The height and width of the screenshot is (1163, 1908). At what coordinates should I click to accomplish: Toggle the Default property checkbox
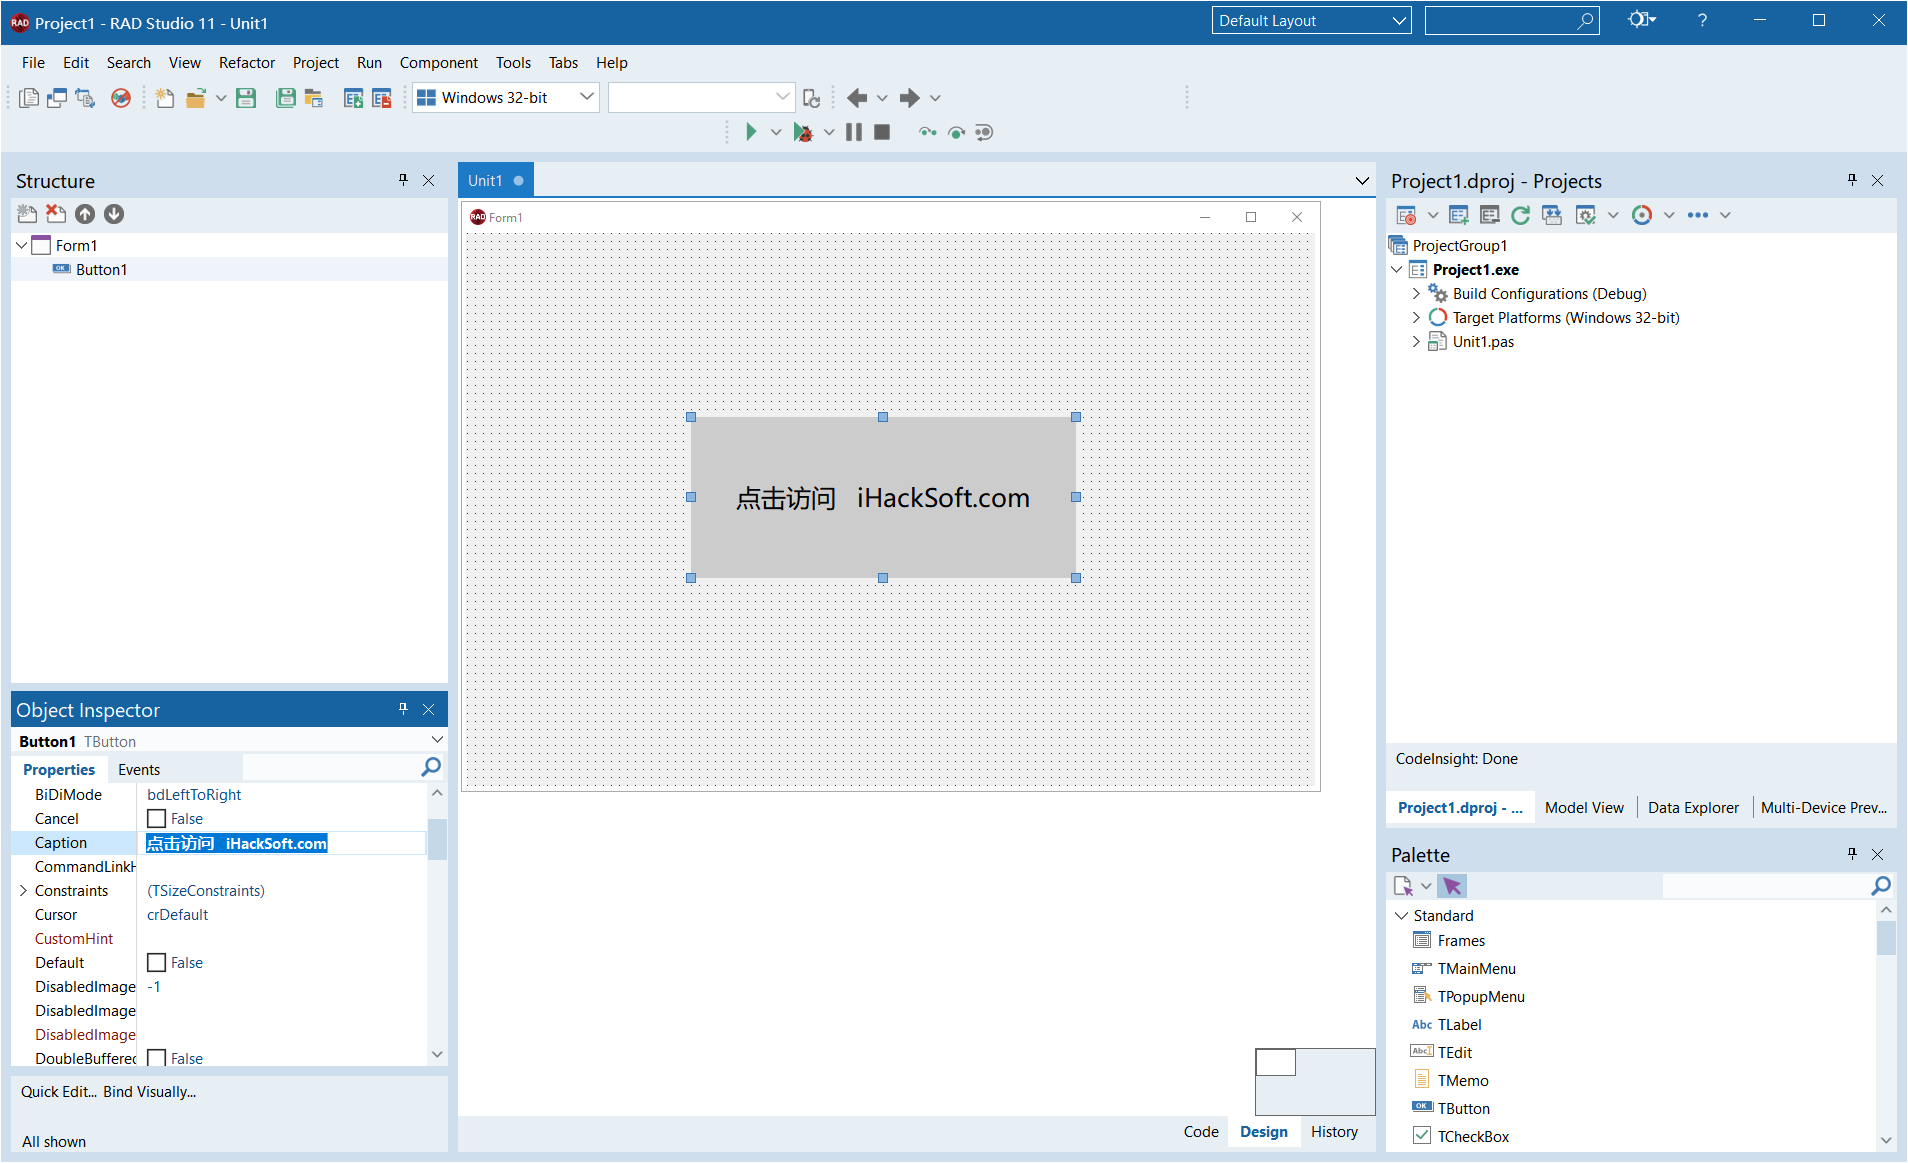(157, 963)
